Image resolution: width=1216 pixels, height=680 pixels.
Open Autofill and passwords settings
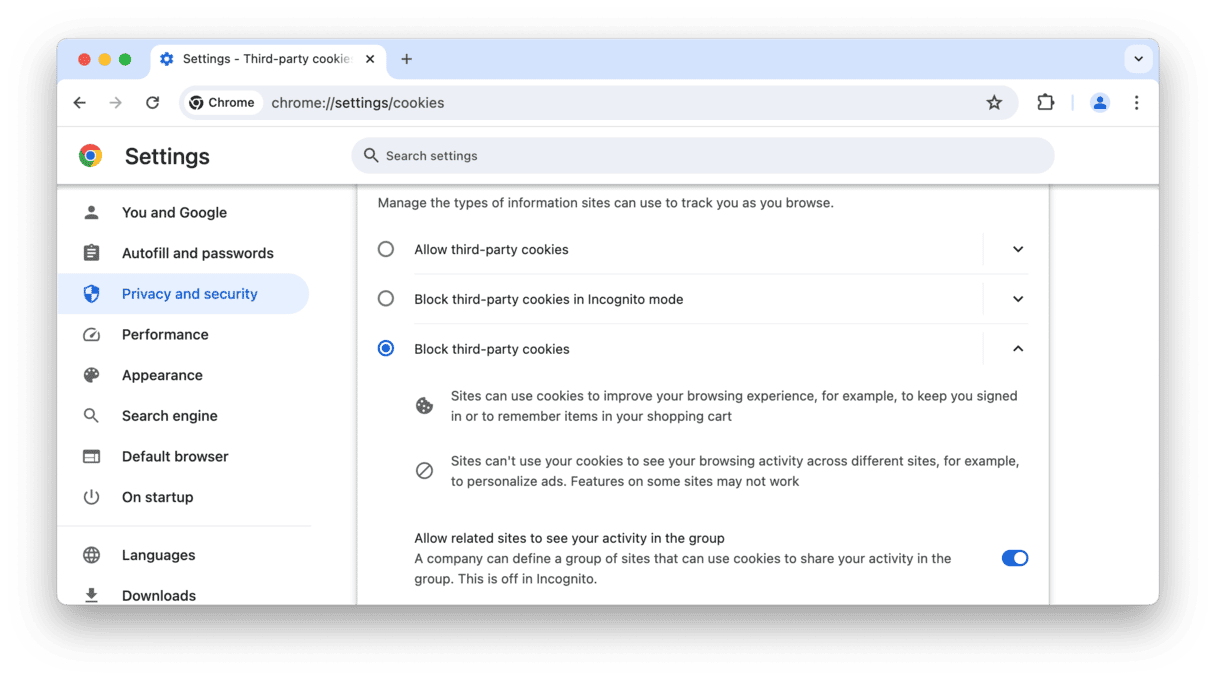(197, 253)
